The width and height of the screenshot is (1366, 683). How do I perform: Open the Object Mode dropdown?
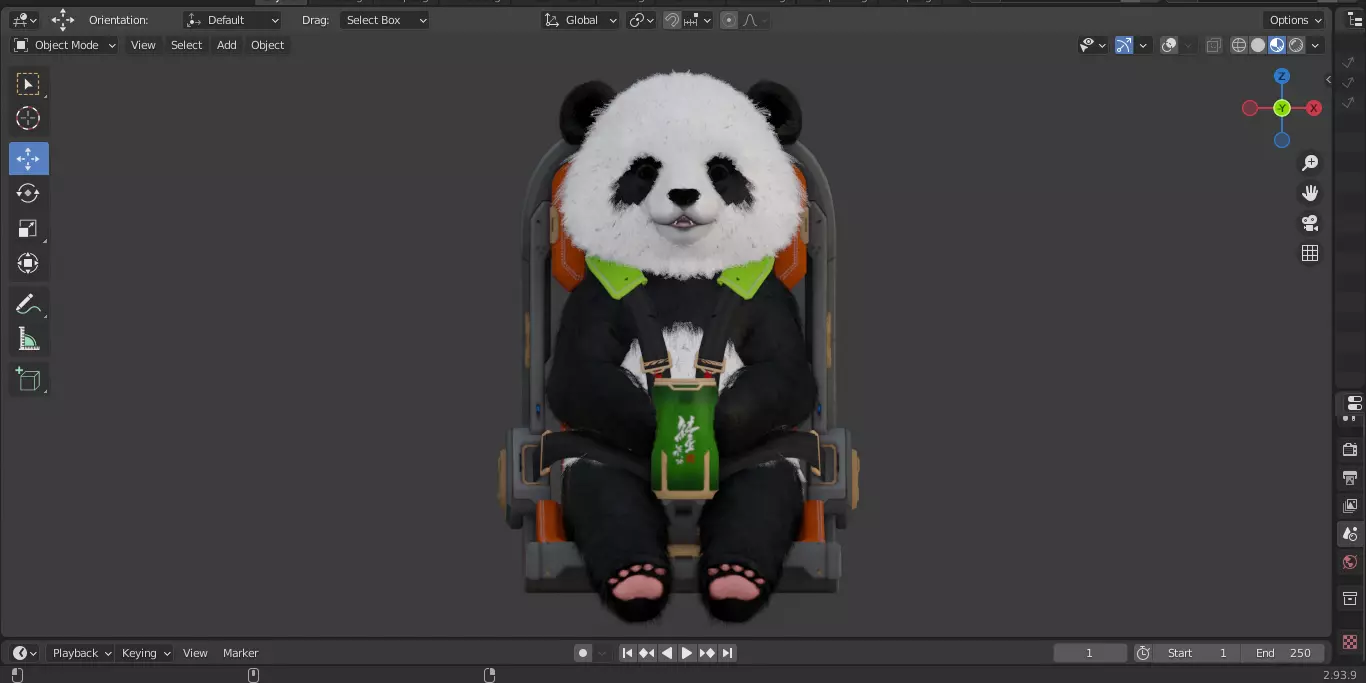(65, 45)
